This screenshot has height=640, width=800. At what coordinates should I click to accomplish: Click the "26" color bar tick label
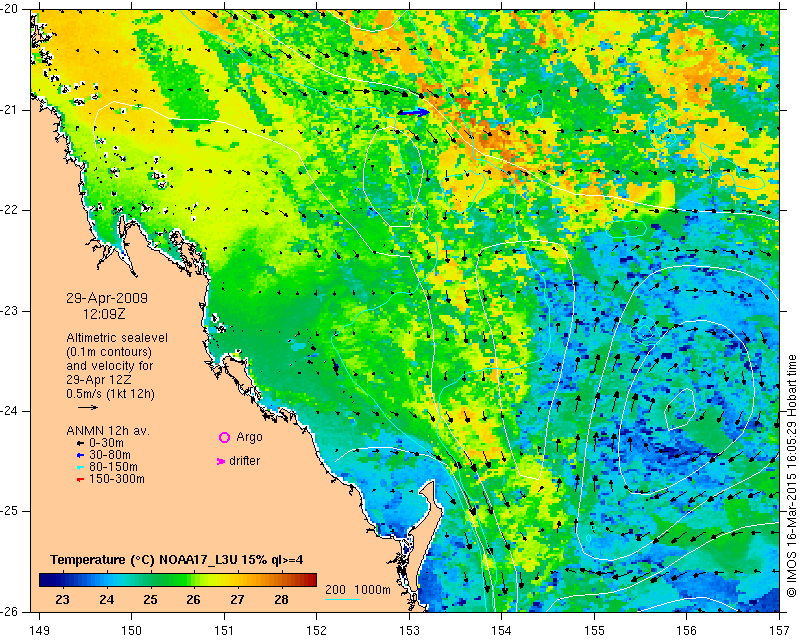pos(193,600)
